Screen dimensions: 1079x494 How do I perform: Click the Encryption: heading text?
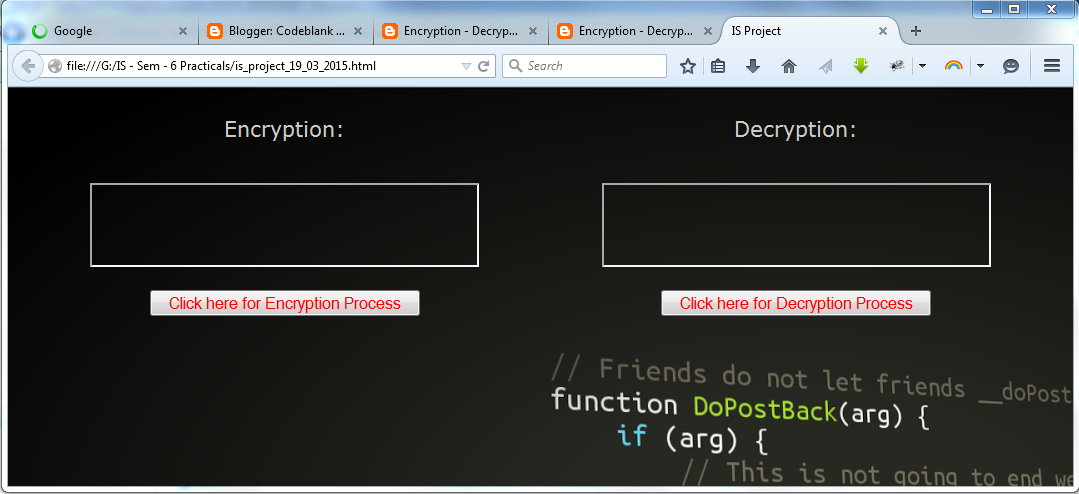pyautogui.click(x=284, y=130)
